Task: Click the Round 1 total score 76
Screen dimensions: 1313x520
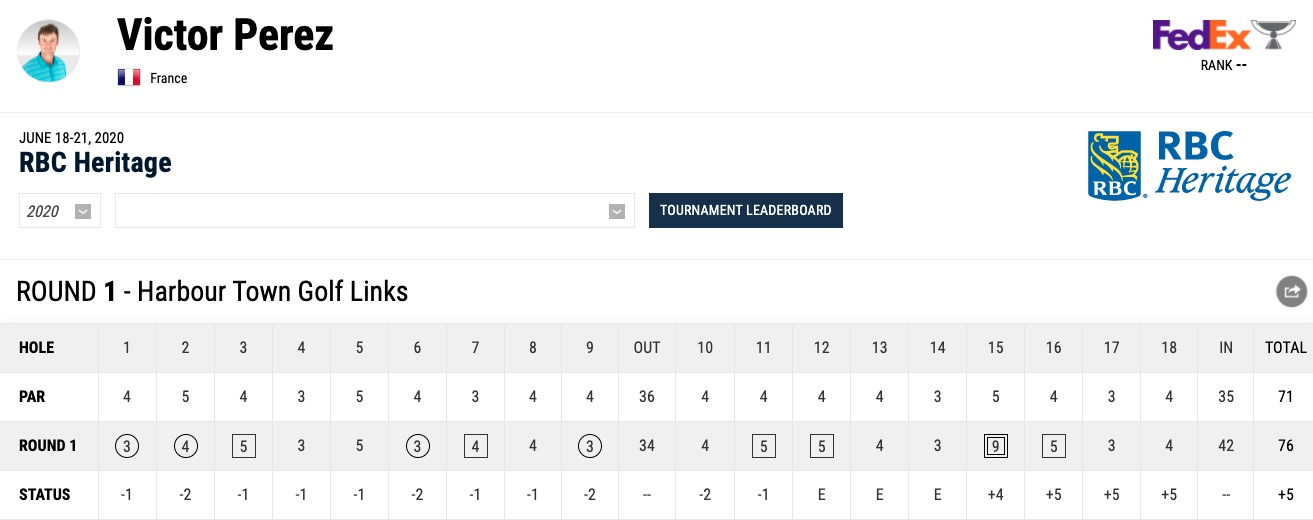Action: pyautogui.click(x=1285, y=446)
